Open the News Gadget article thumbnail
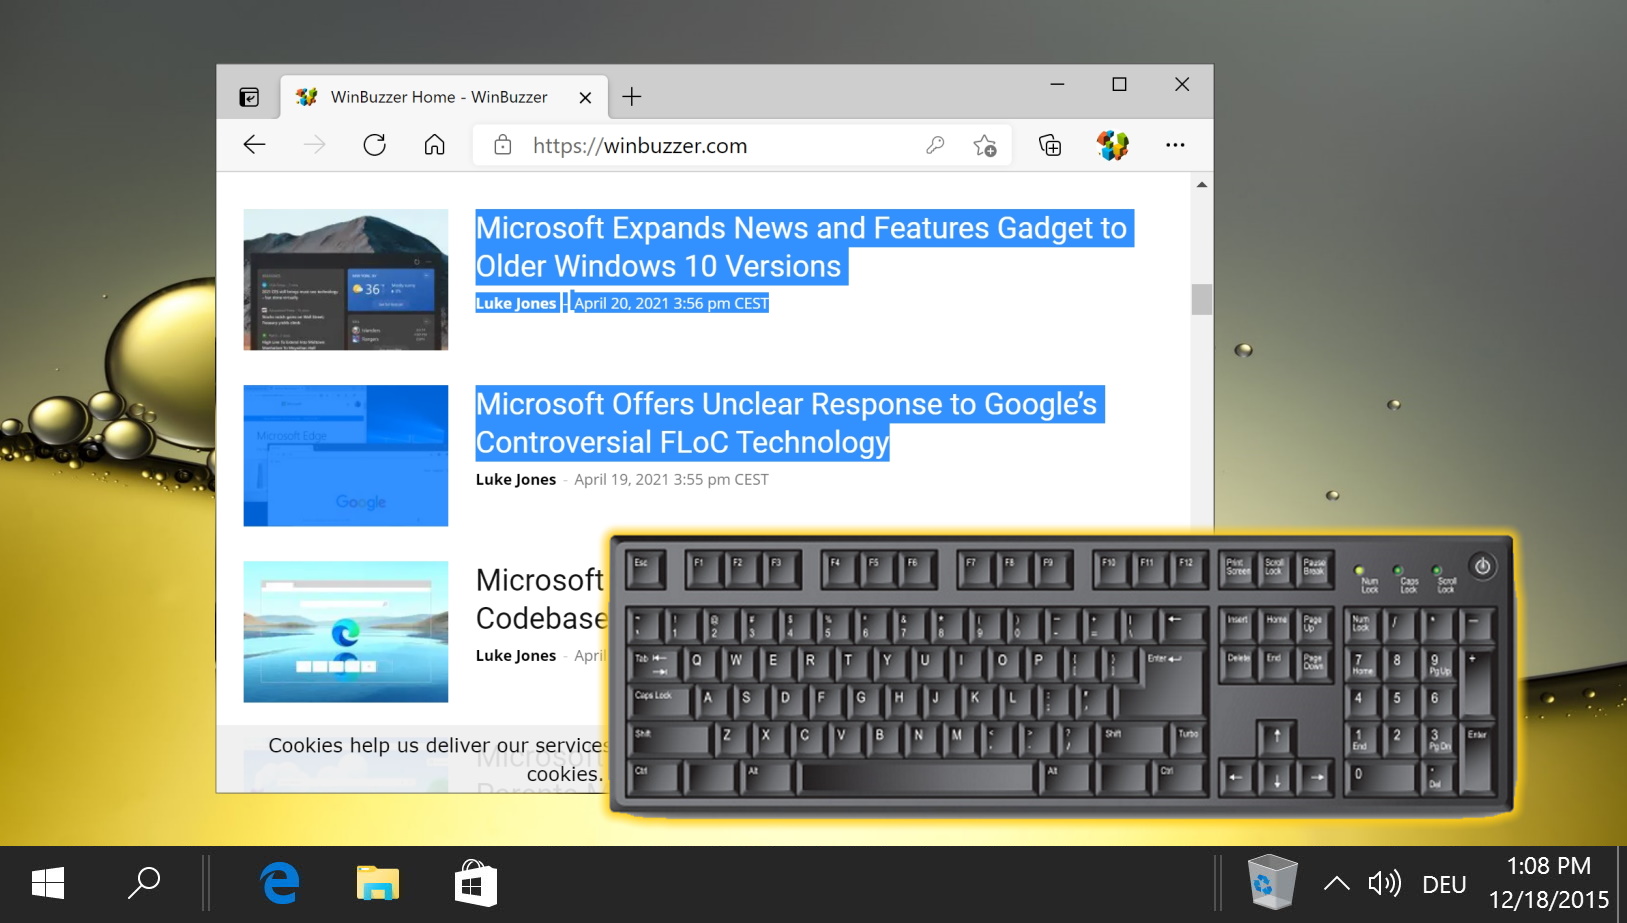Viewport: 1627px width, 923px height. point(346,279)
